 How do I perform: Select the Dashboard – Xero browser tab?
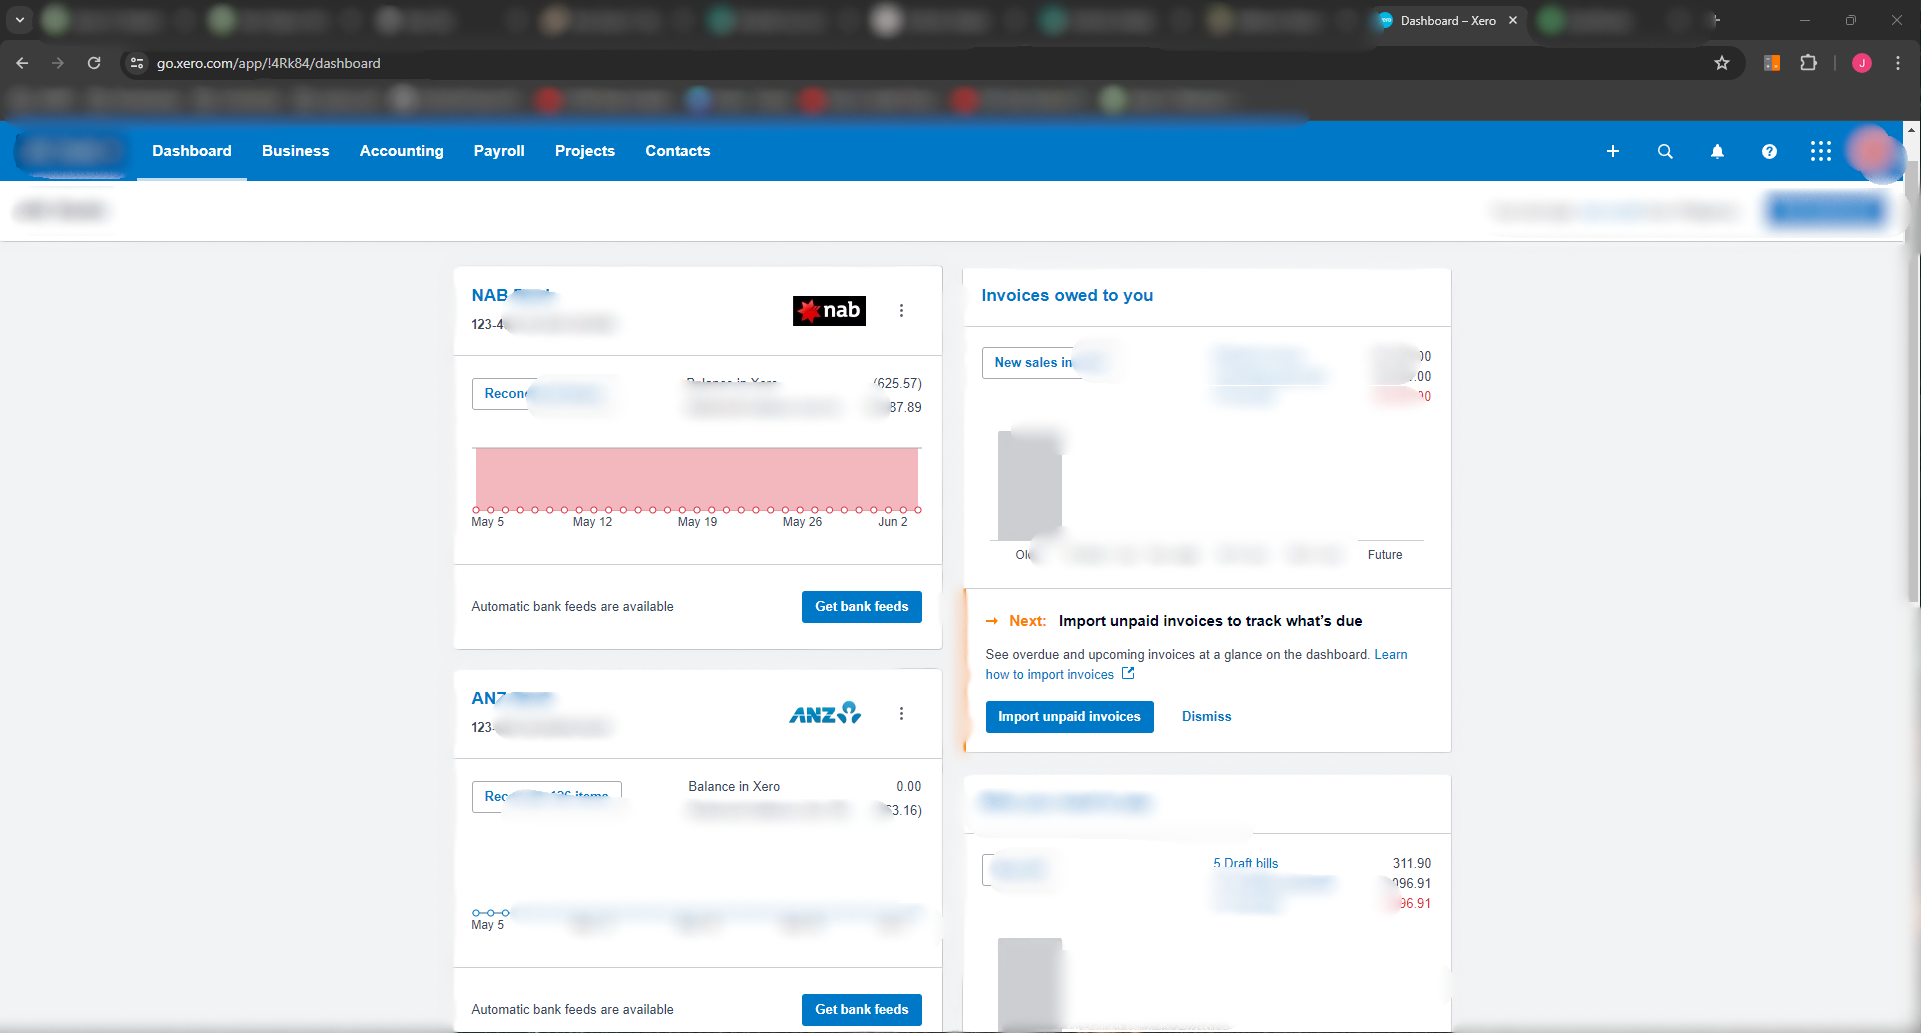[1447, 21]
